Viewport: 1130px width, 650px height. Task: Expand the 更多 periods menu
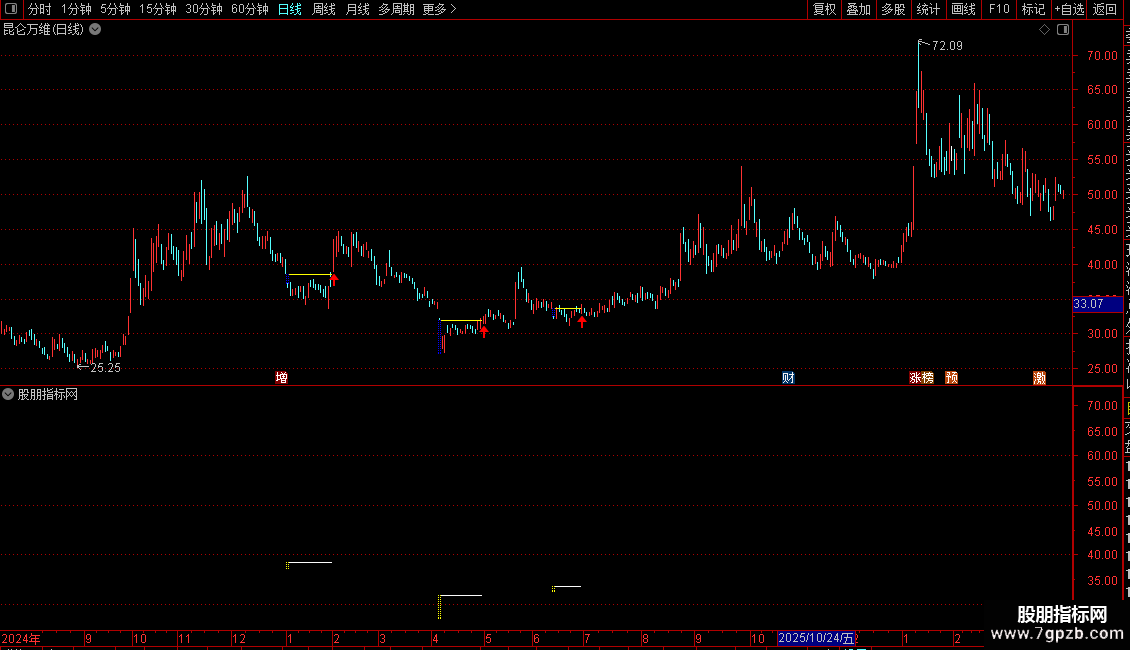[439, 9]
